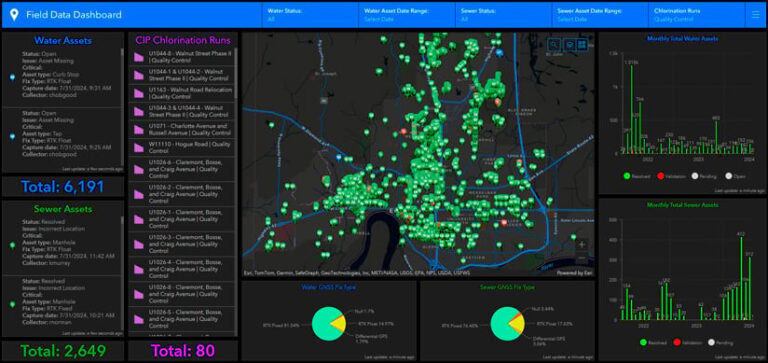Image resolution: width=768 pixels, height=363 pixels.
Task: Click polygon icon for U1044-1 & U1044-2 run
Action: pos(139,75)
